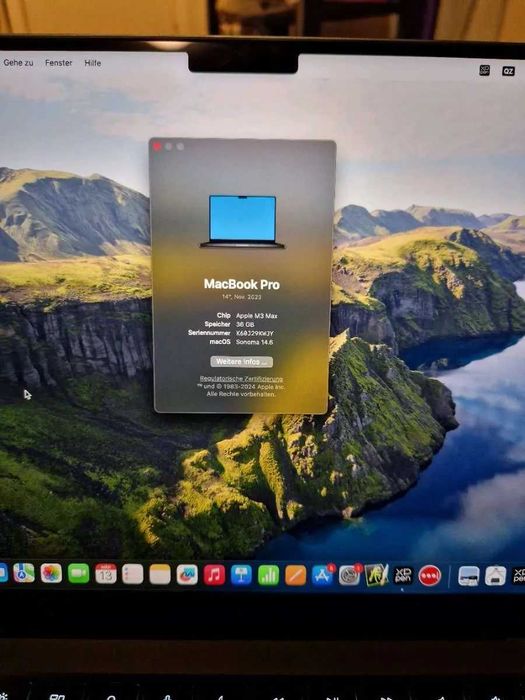
Task: Click the MacBook Pro title text
Action: tap(242, 284)
